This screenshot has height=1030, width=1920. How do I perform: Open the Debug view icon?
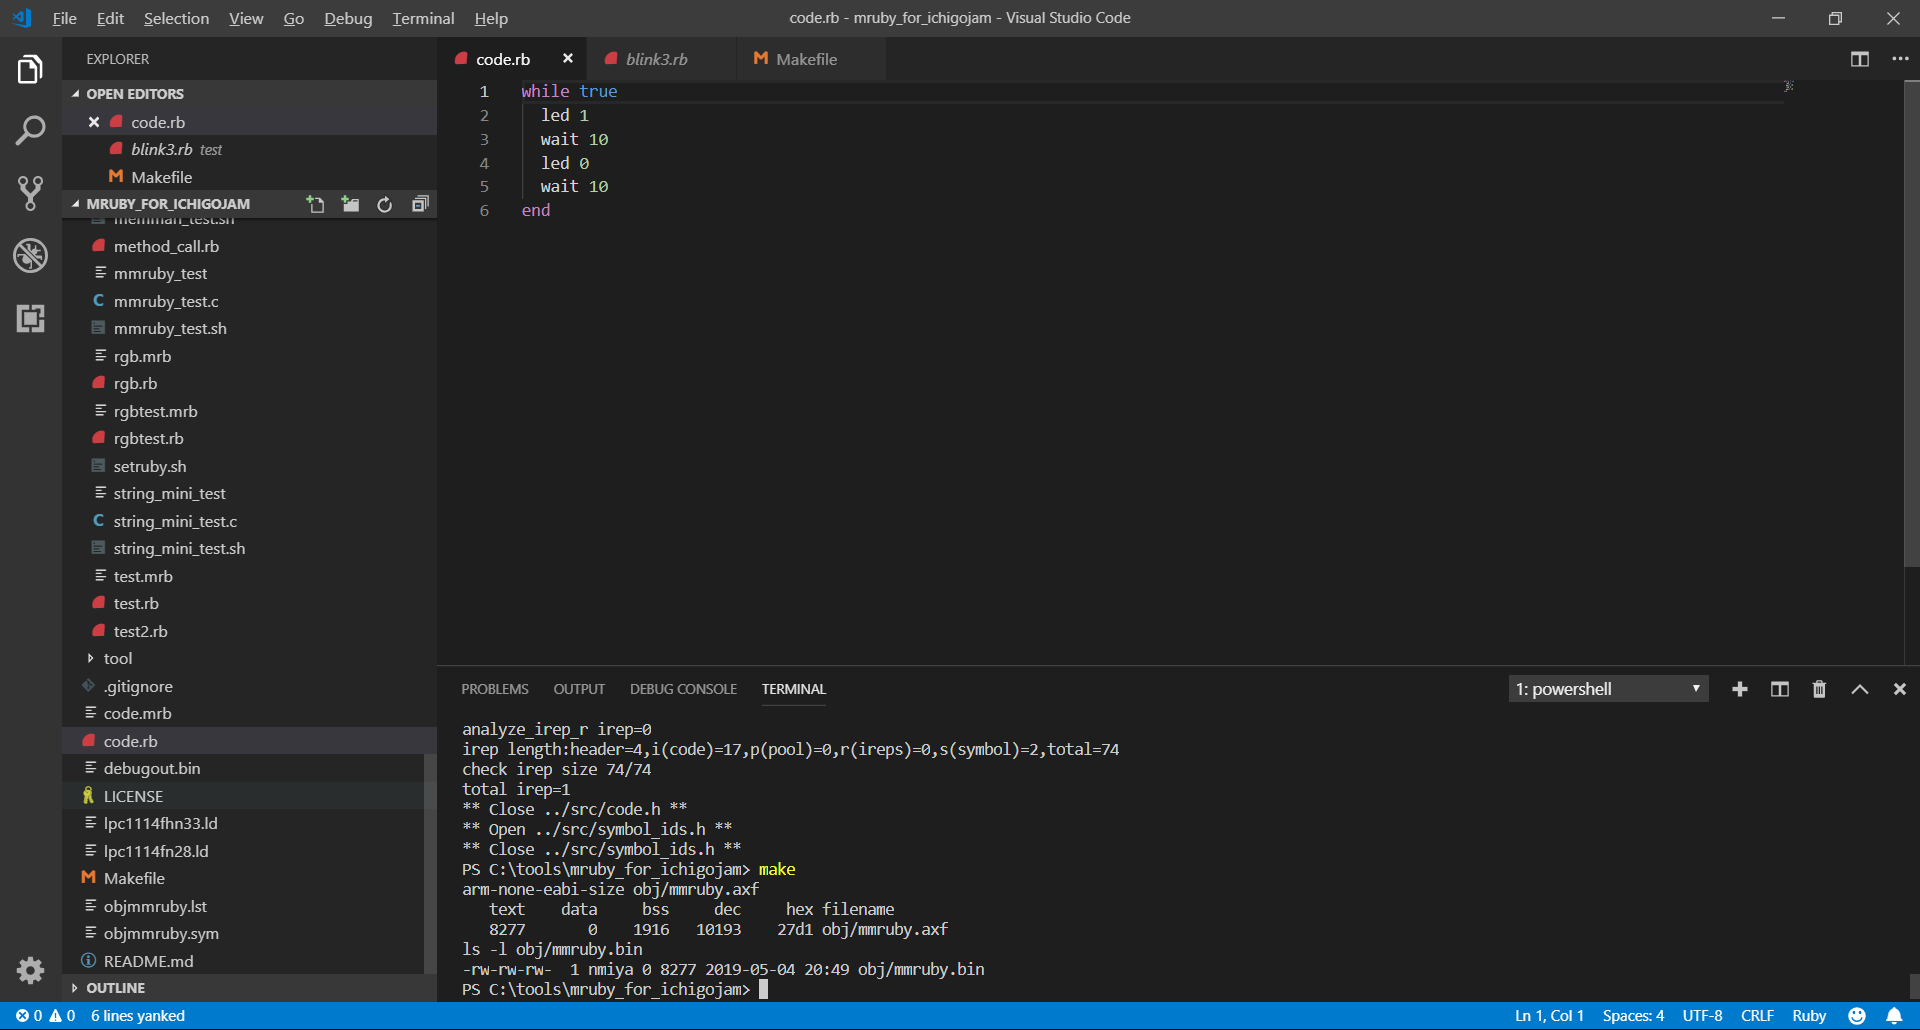tap(30, 256)
